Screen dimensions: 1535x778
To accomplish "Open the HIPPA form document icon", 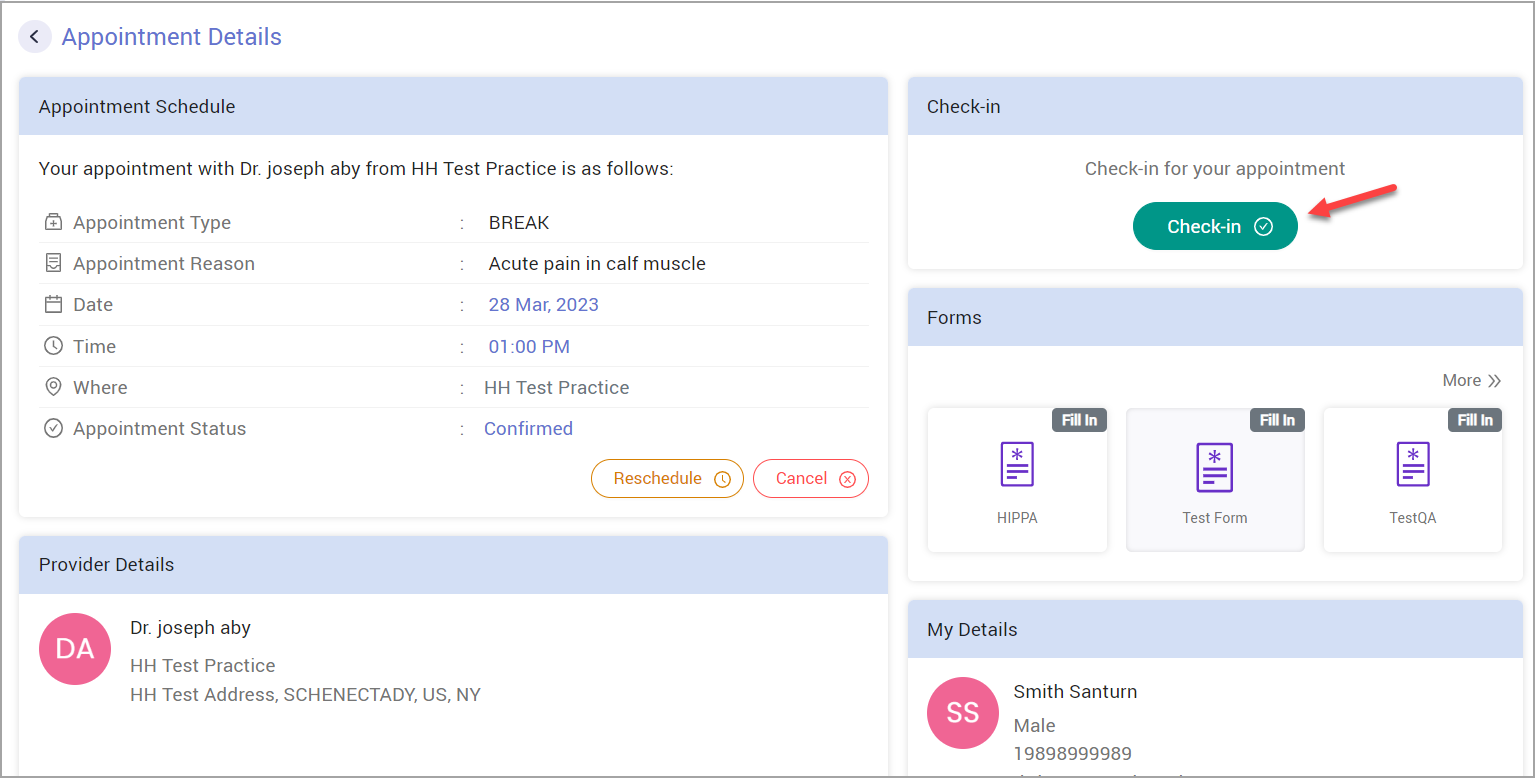I will coord(1016,464).
